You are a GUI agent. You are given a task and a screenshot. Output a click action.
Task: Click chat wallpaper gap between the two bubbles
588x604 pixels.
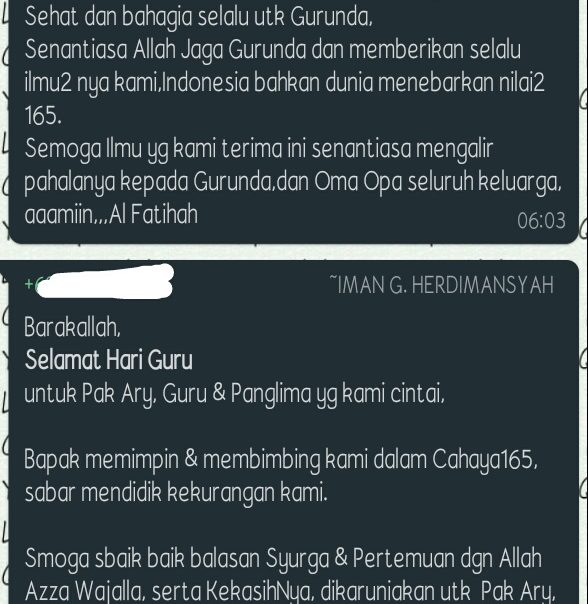(294, 252)
